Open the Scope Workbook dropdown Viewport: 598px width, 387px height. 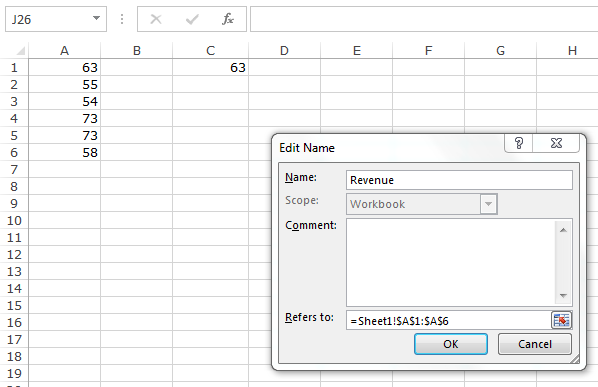489,204
